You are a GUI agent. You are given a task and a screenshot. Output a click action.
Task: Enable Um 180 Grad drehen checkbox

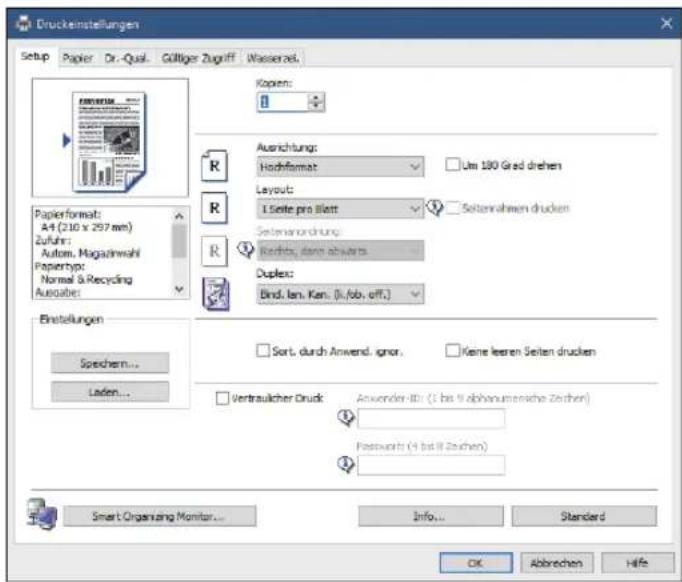[452, 165]
